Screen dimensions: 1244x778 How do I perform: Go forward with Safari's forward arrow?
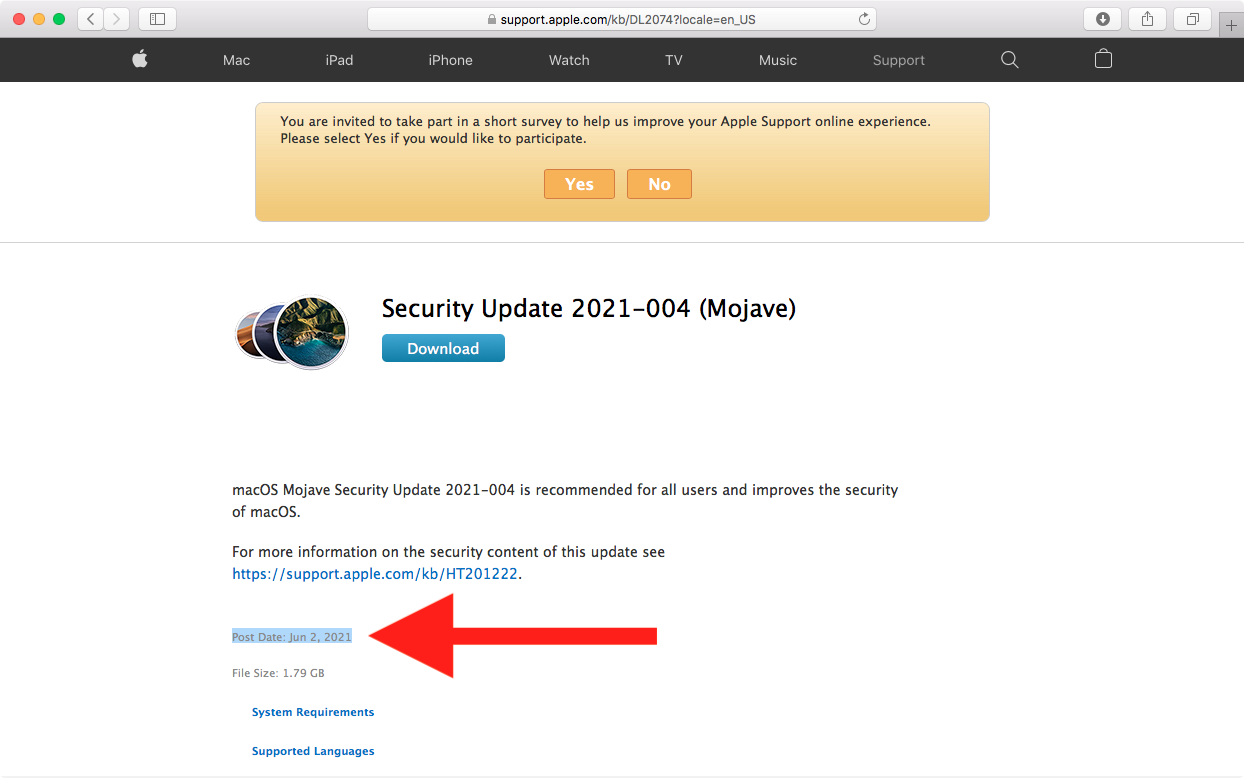click(117, 19)
